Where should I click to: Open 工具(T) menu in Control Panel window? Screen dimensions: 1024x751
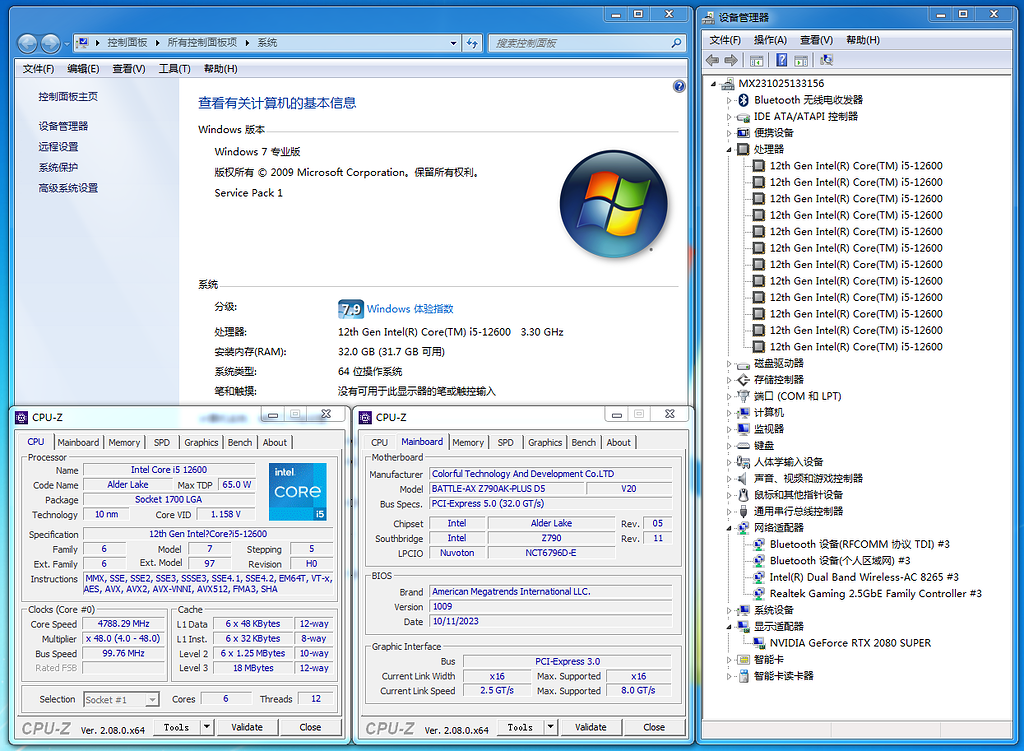pos(174,69)
